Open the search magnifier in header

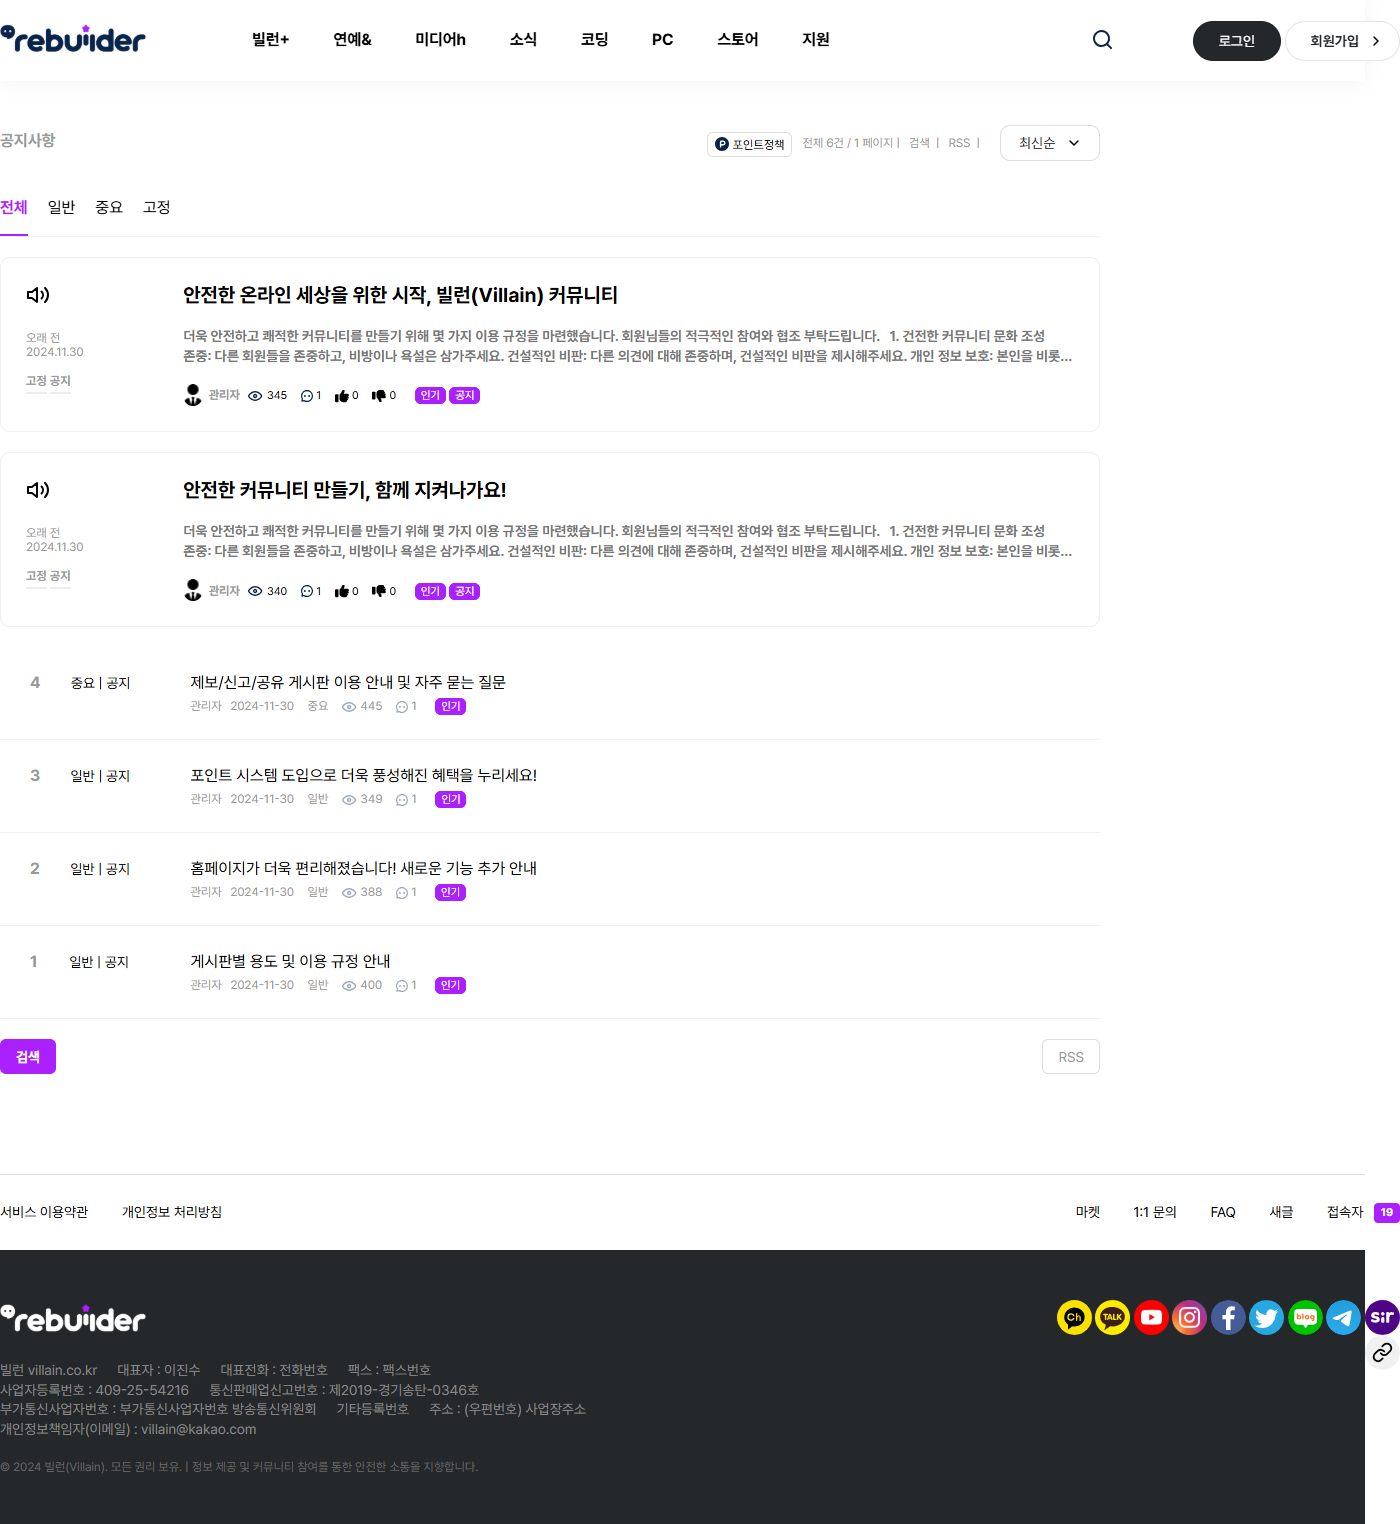[x=1102, y=40]
